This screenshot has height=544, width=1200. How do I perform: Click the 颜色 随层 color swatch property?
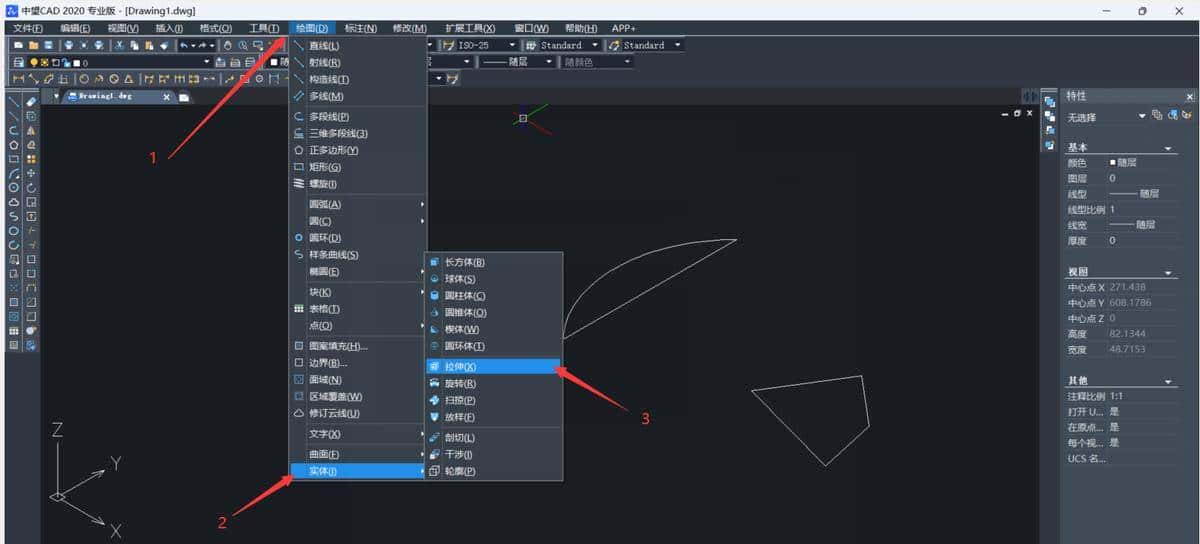(1113, 162)
